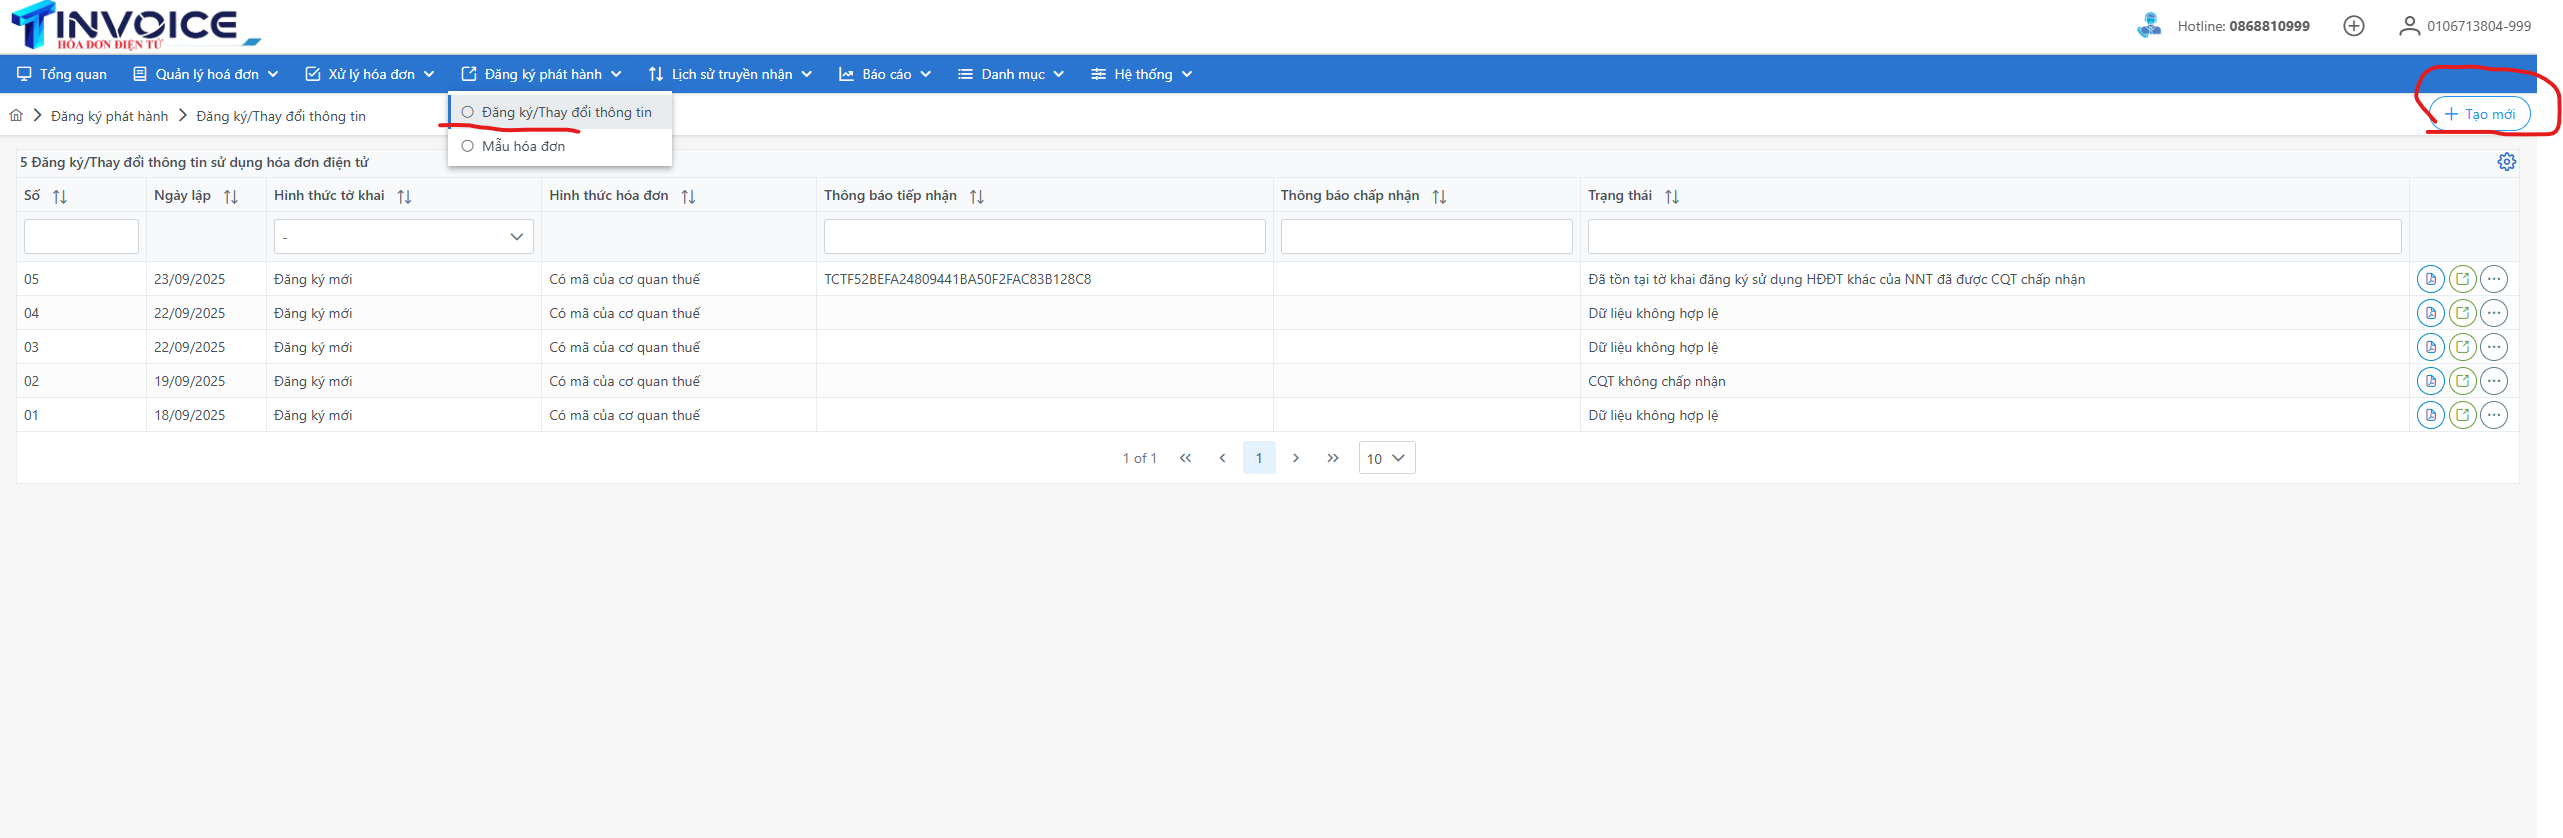Expand Báo cáo menu
Screen dimensions: 2563x838
coord(885,74)
